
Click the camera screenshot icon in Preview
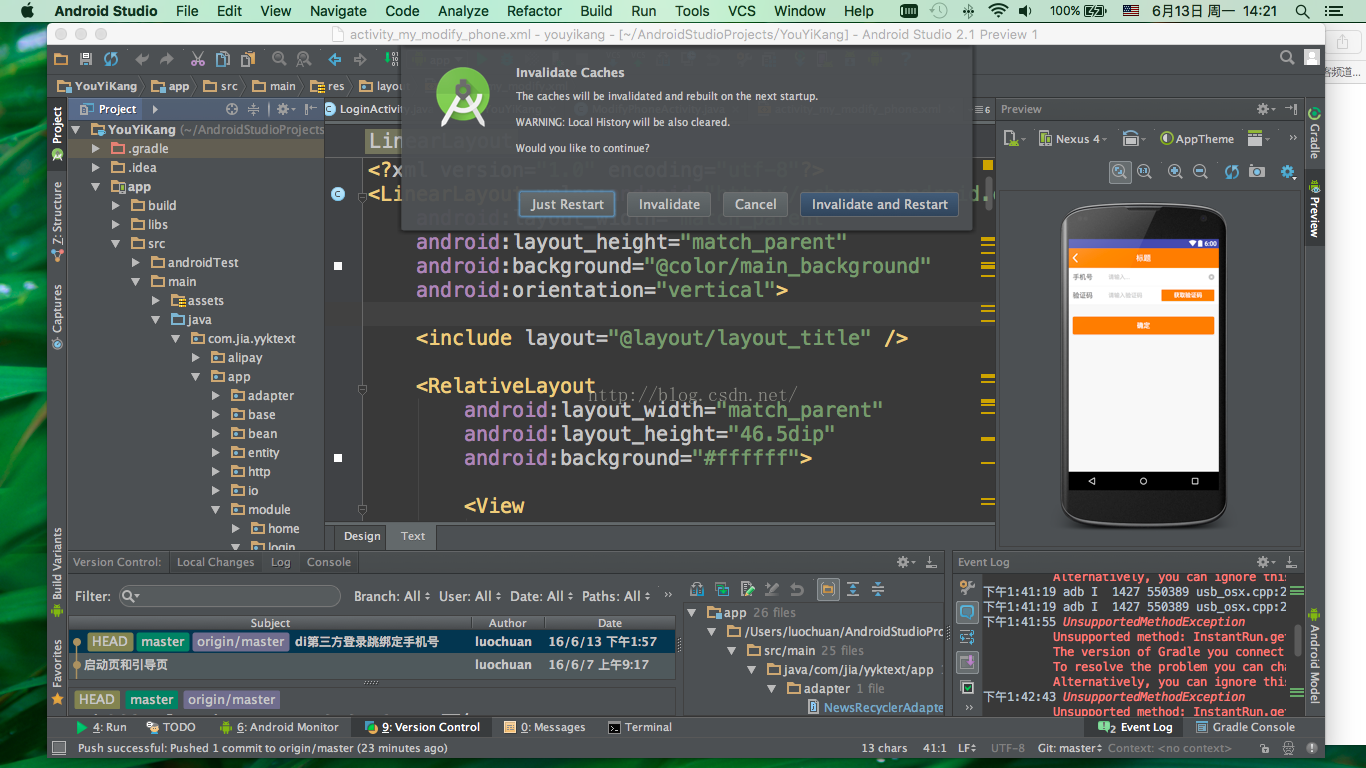pyautogui.click(x=1257, y=172)
